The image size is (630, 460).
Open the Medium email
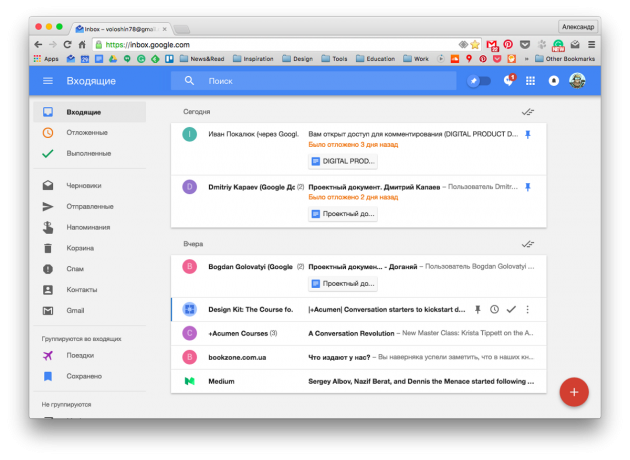click(x=358, y=381)
